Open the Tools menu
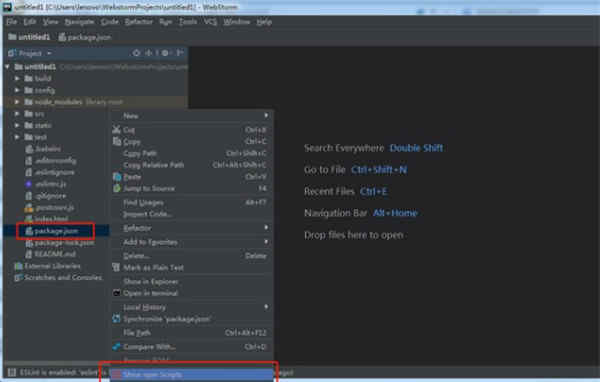Image resolution: width=600 pixels, height=382 pixels. pos(188,22)
